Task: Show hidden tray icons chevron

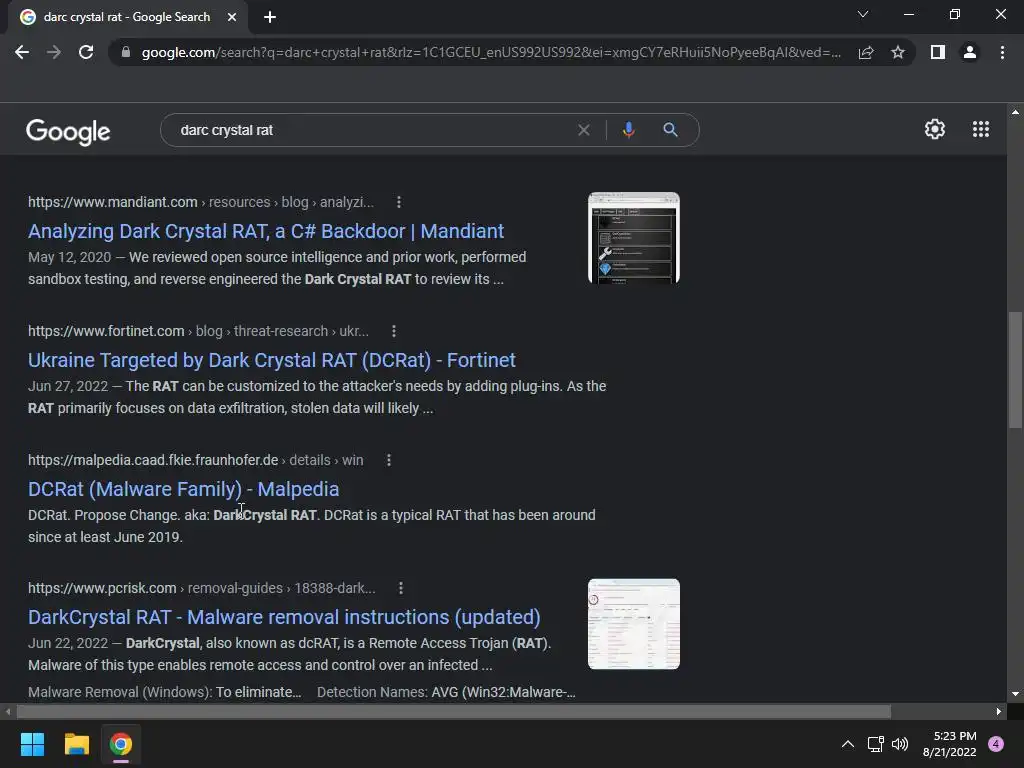Action: [x=848, y=744]
